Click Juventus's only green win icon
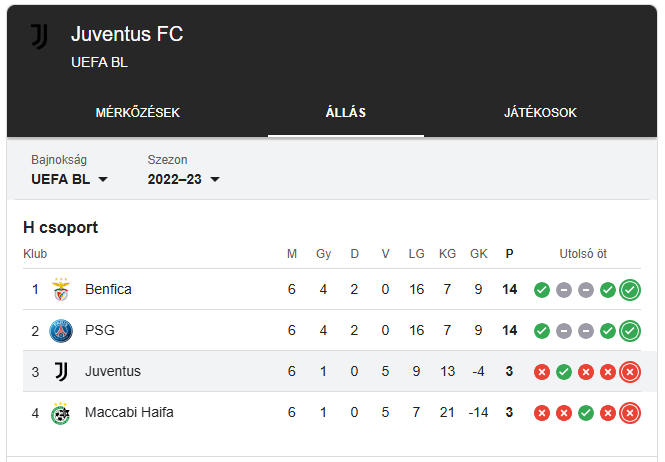The width and height of the screenshot is (665, 462). point(564,372)
